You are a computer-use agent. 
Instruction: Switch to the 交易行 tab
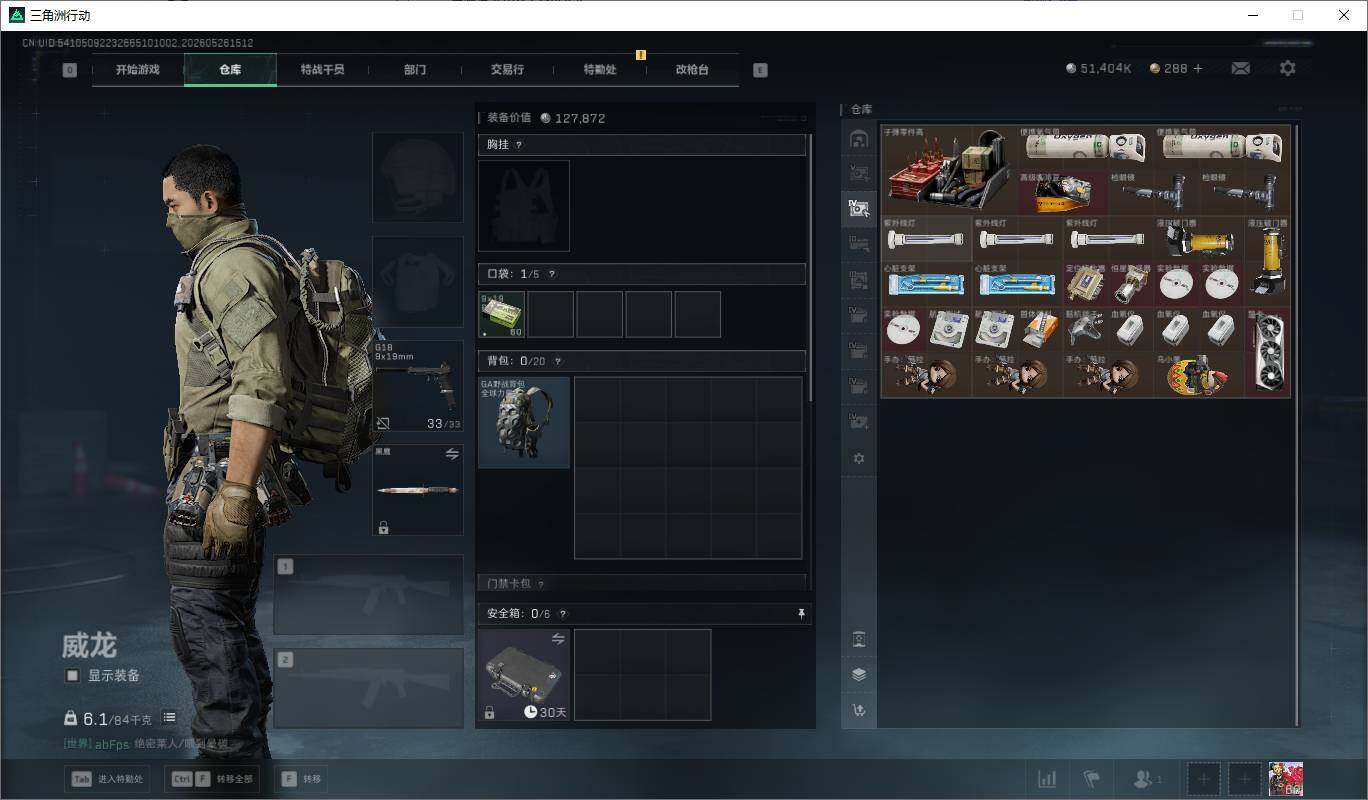tap(507, 70)
